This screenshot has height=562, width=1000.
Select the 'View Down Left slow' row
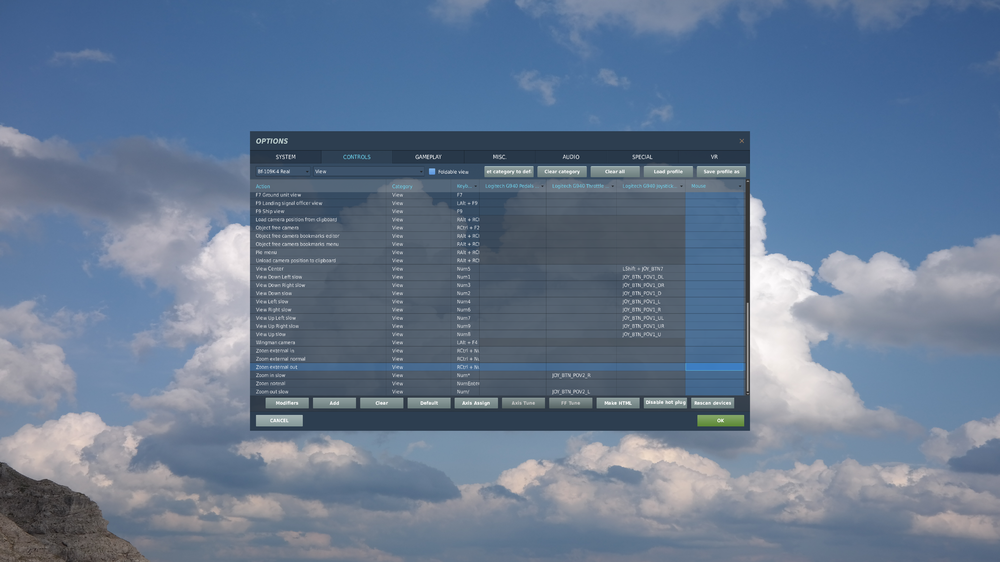(498, 277)
